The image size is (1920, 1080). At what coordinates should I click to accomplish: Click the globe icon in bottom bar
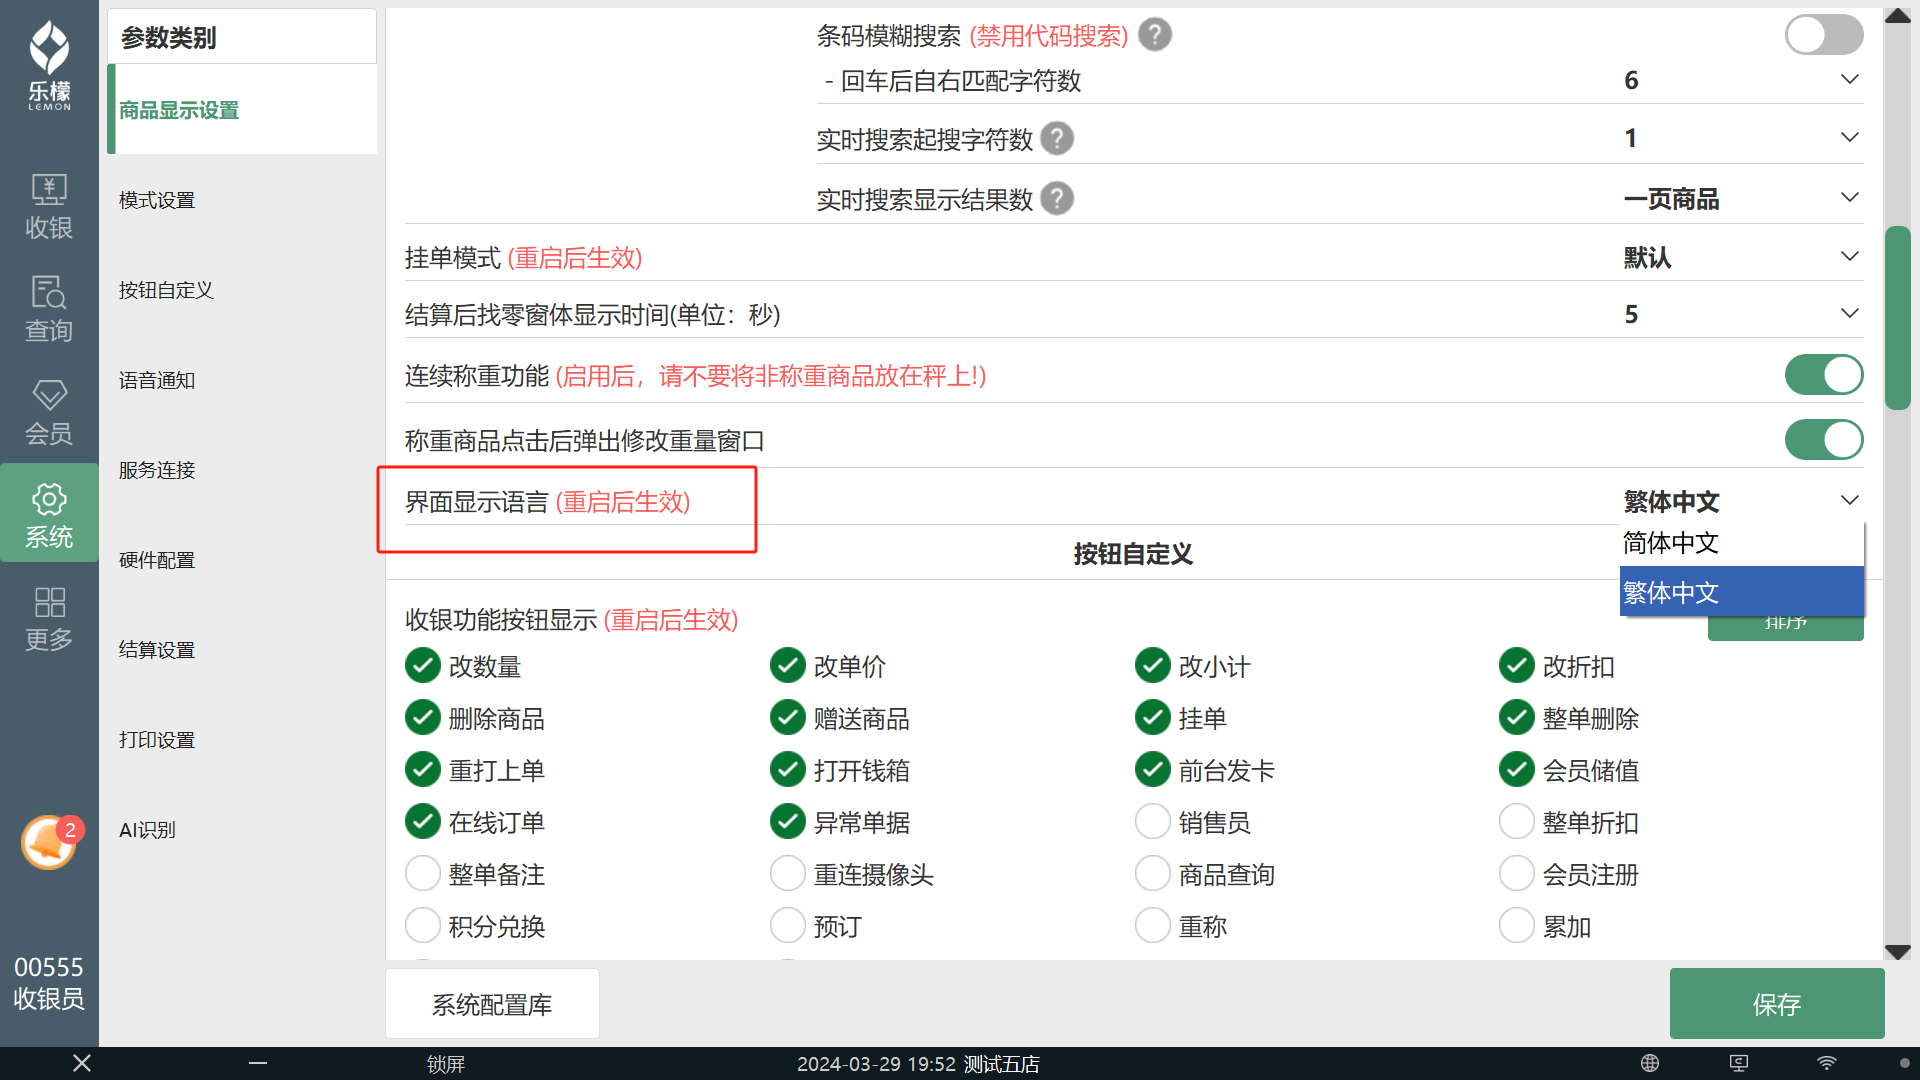(x=1650, y=1063)
